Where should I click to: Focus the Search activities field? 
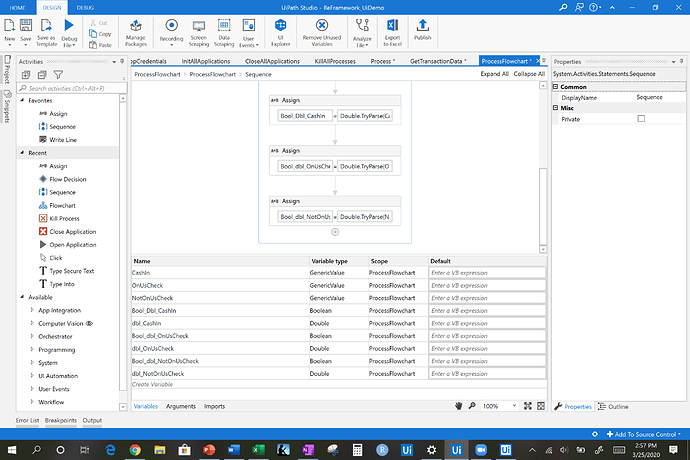[x=73, y=88]
